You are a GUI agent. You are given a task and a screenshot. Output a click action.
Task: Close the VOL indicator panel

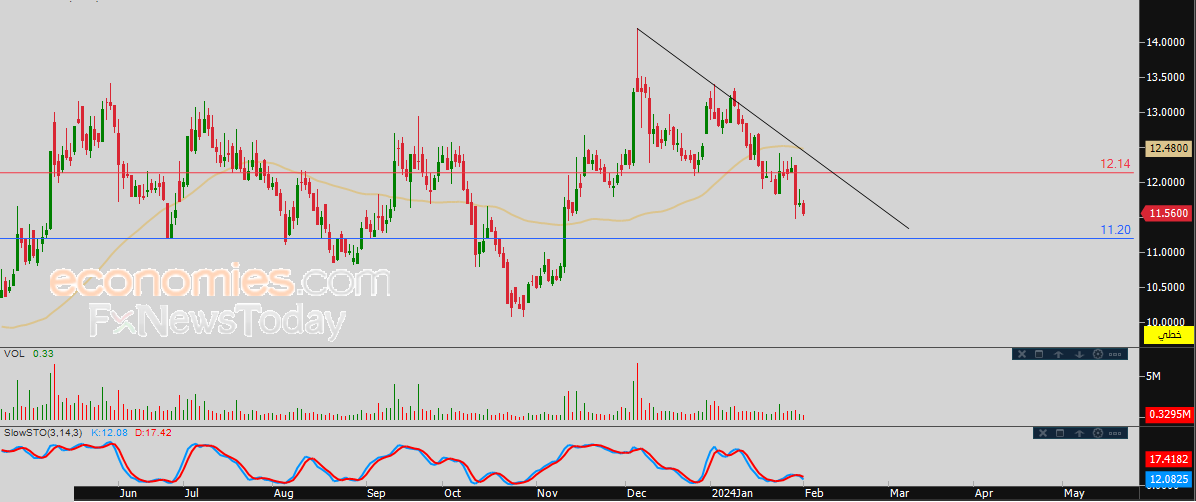1022,354
